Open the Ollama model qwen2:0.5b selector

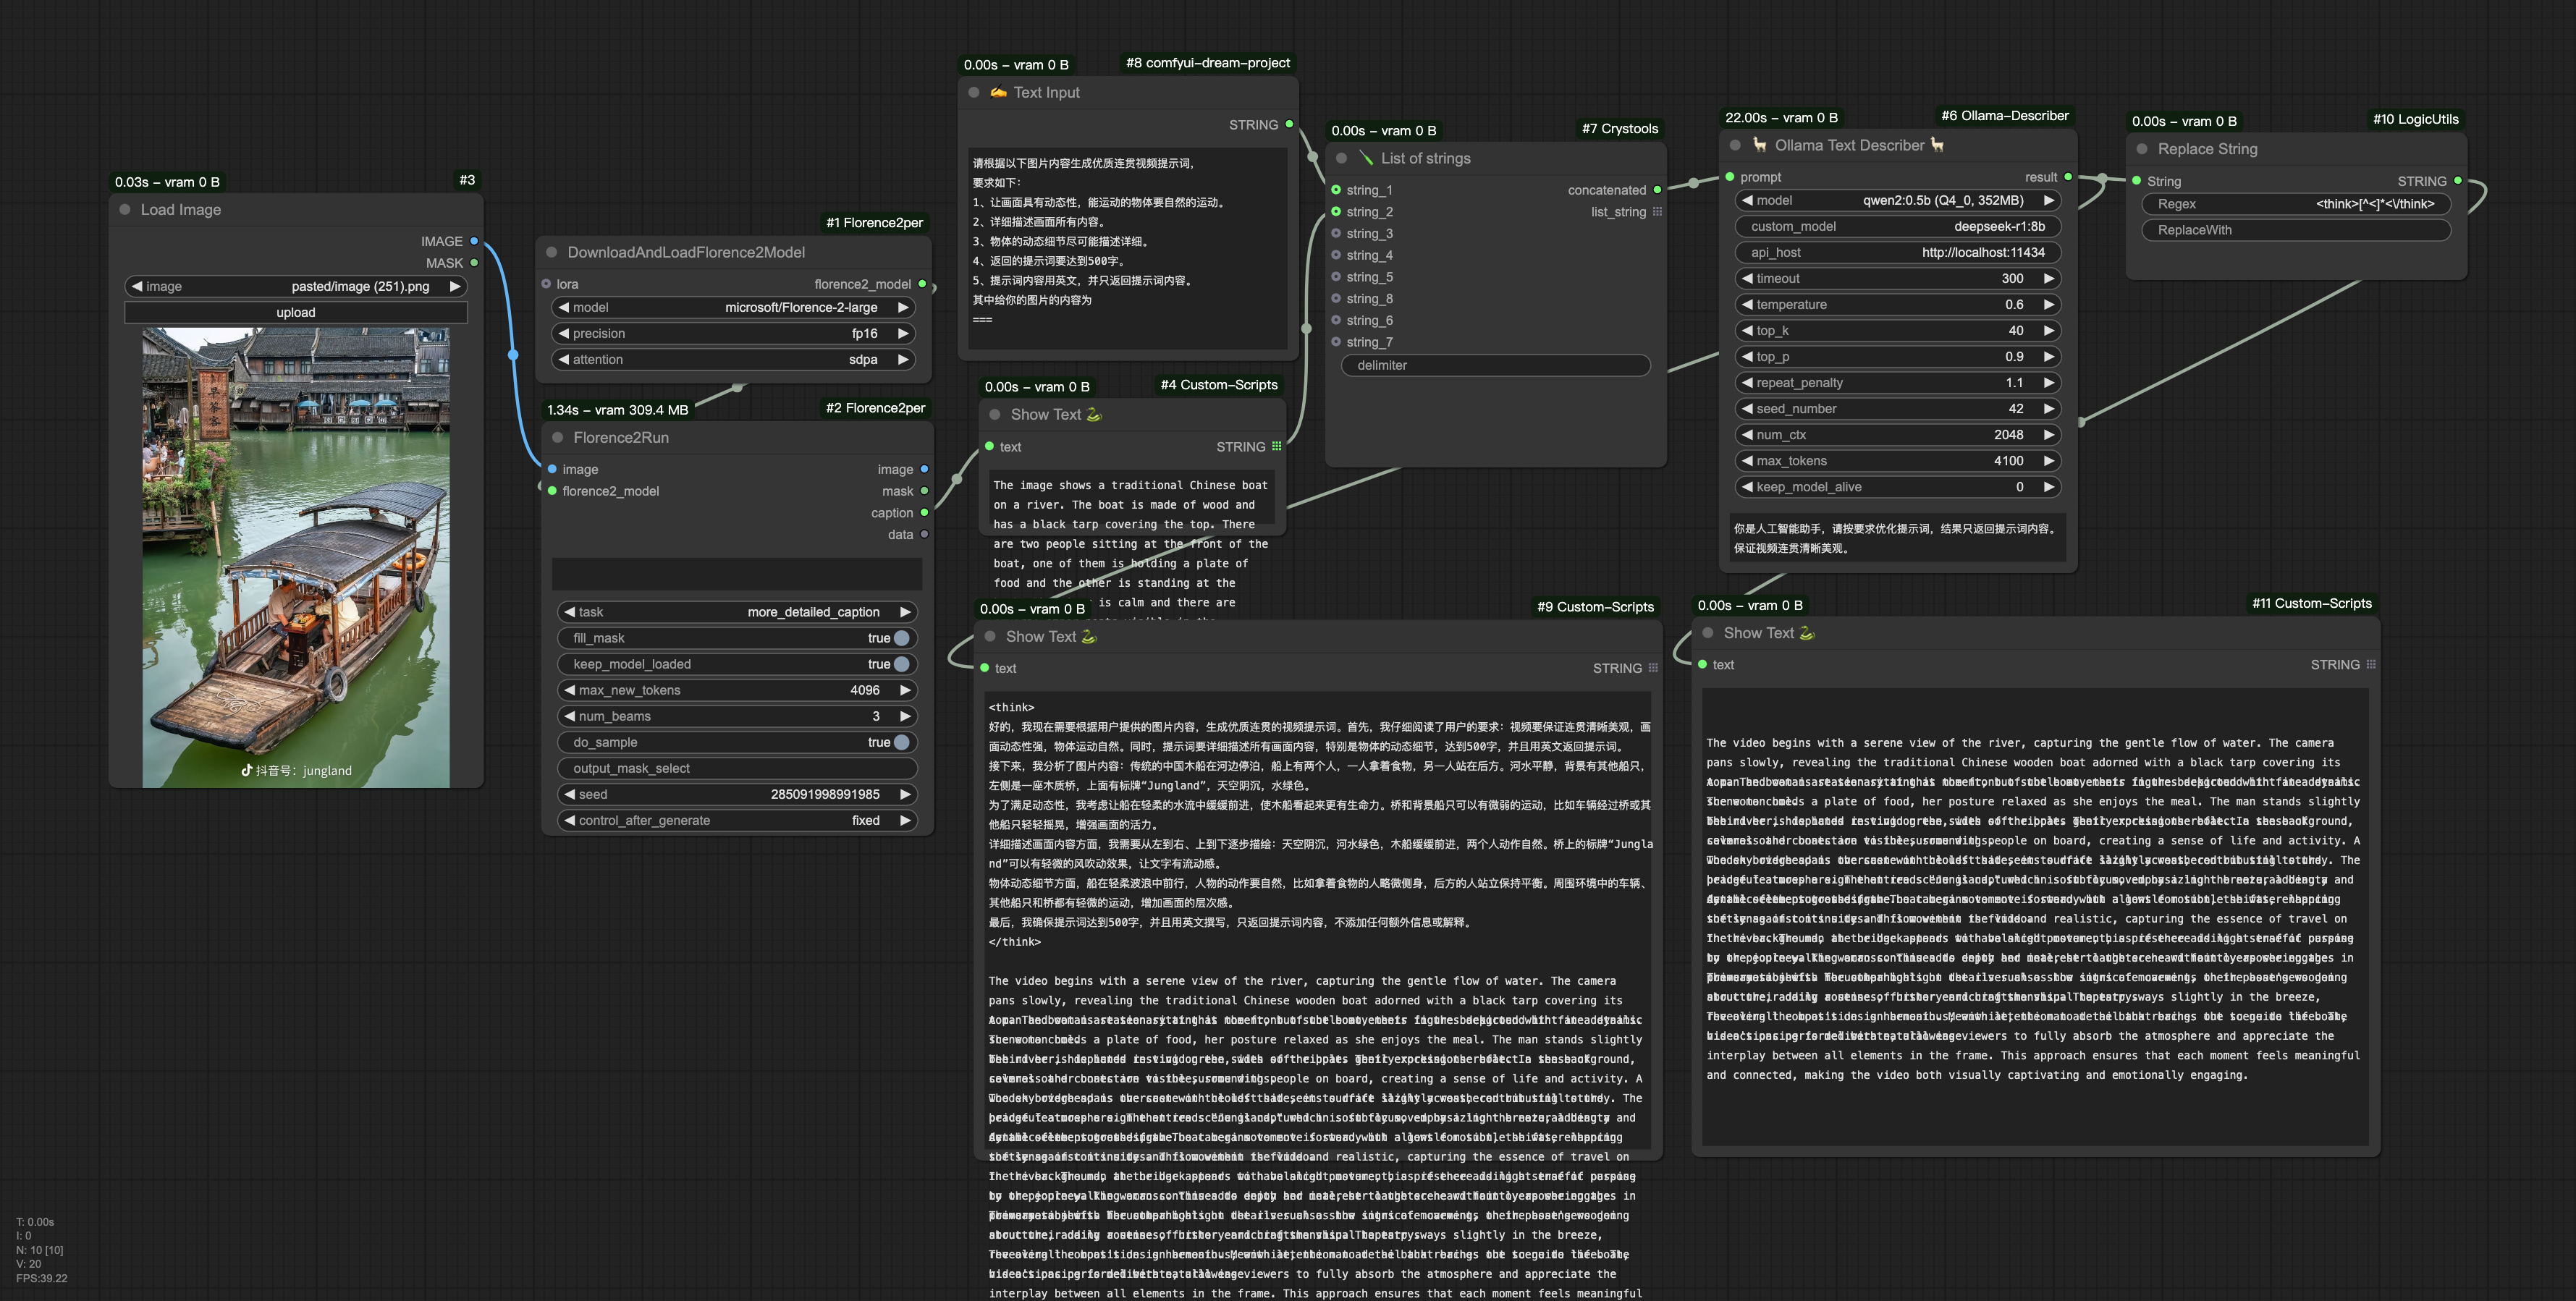1897,200
